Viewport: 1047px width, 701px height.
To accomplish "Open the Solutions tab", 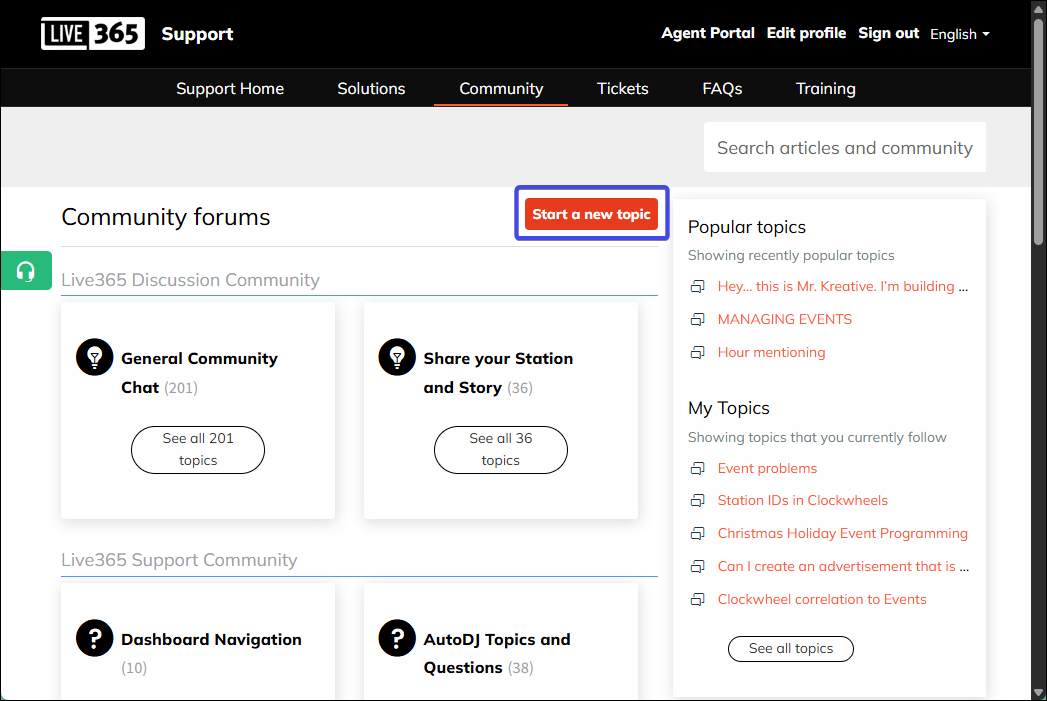I will click(x=371, y=88).
